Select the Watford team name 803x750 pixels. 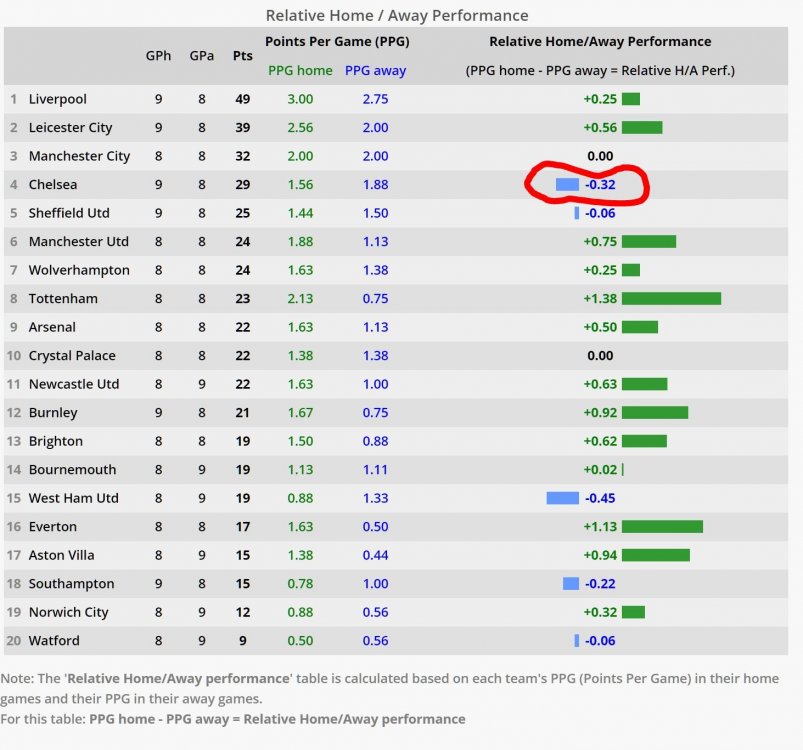[x=54, y=640]
